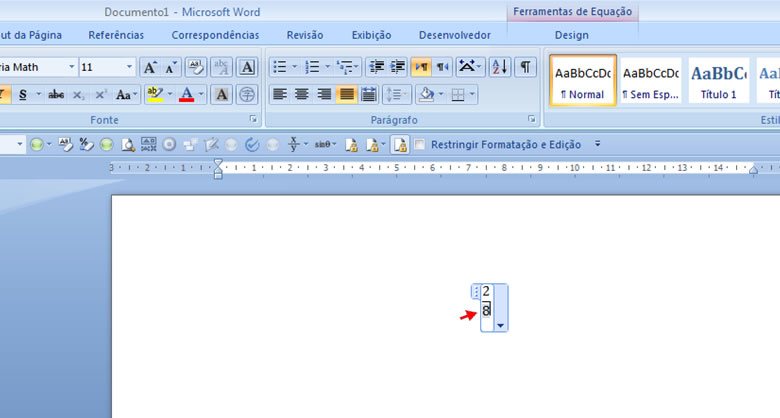Open the Parágrafo dialog launcher
This screenshot has height=418, width=780.
(532, 119)
